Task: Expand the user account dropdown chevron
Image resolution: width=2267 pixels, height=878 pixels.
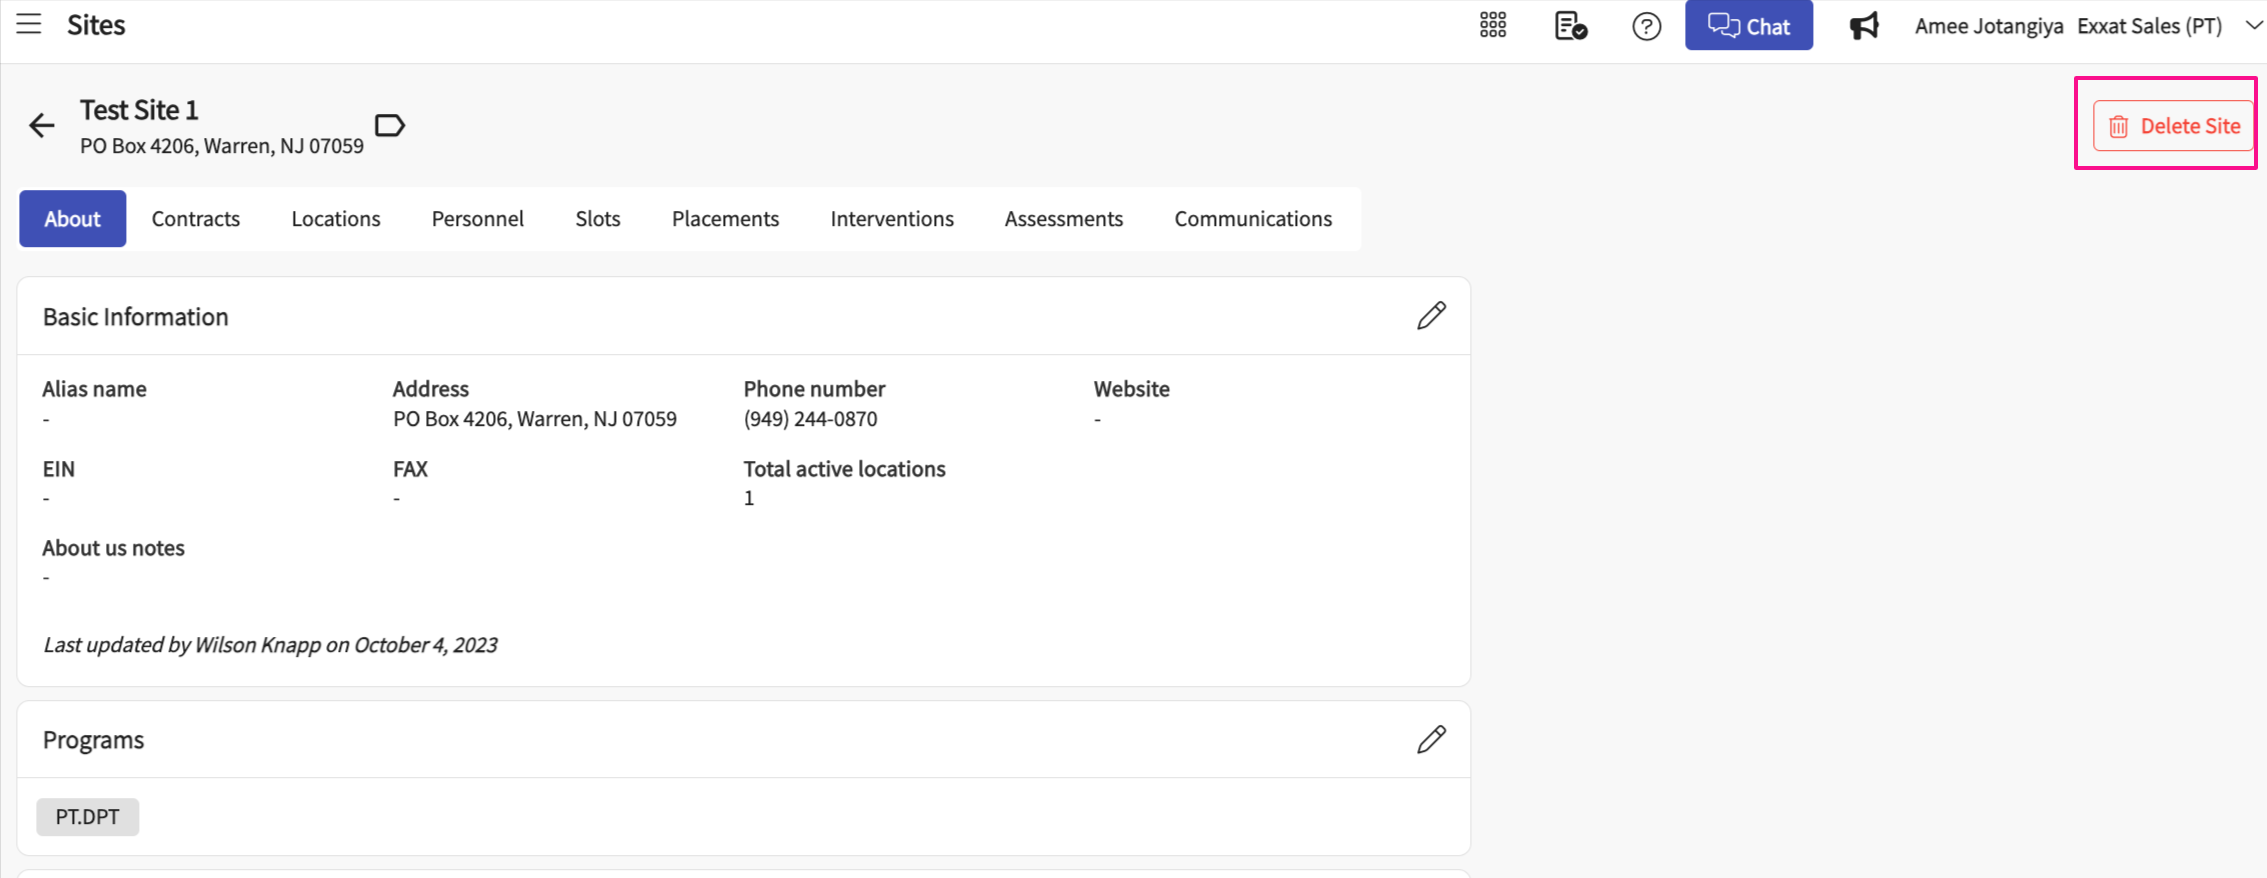Action: [x=2253, y=26]
